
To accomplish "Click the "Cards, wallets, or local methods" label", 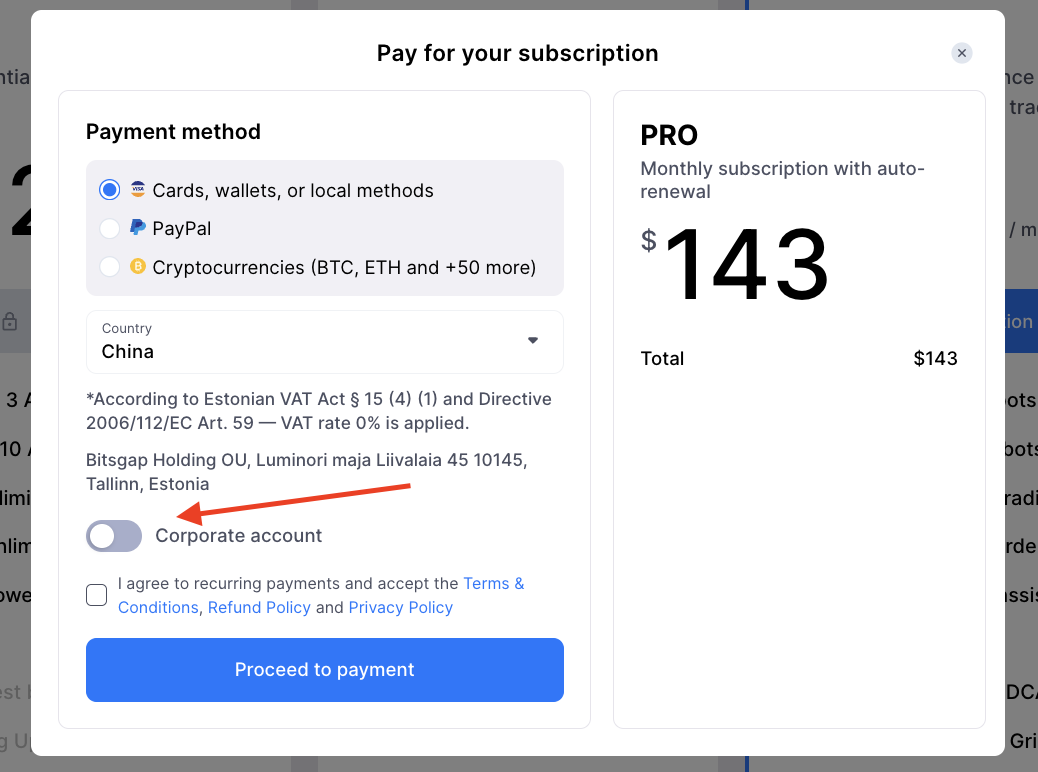I will point(293,190).
